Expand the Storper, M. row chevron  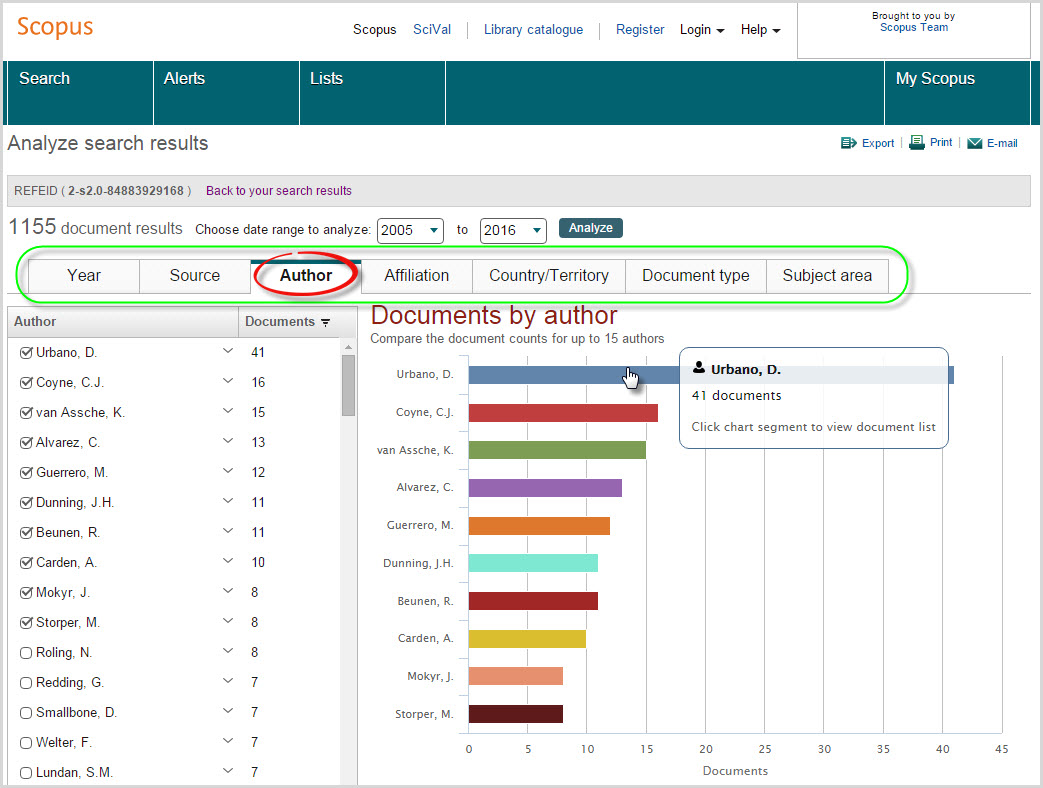pyautogui.click(x=227, y=620)
